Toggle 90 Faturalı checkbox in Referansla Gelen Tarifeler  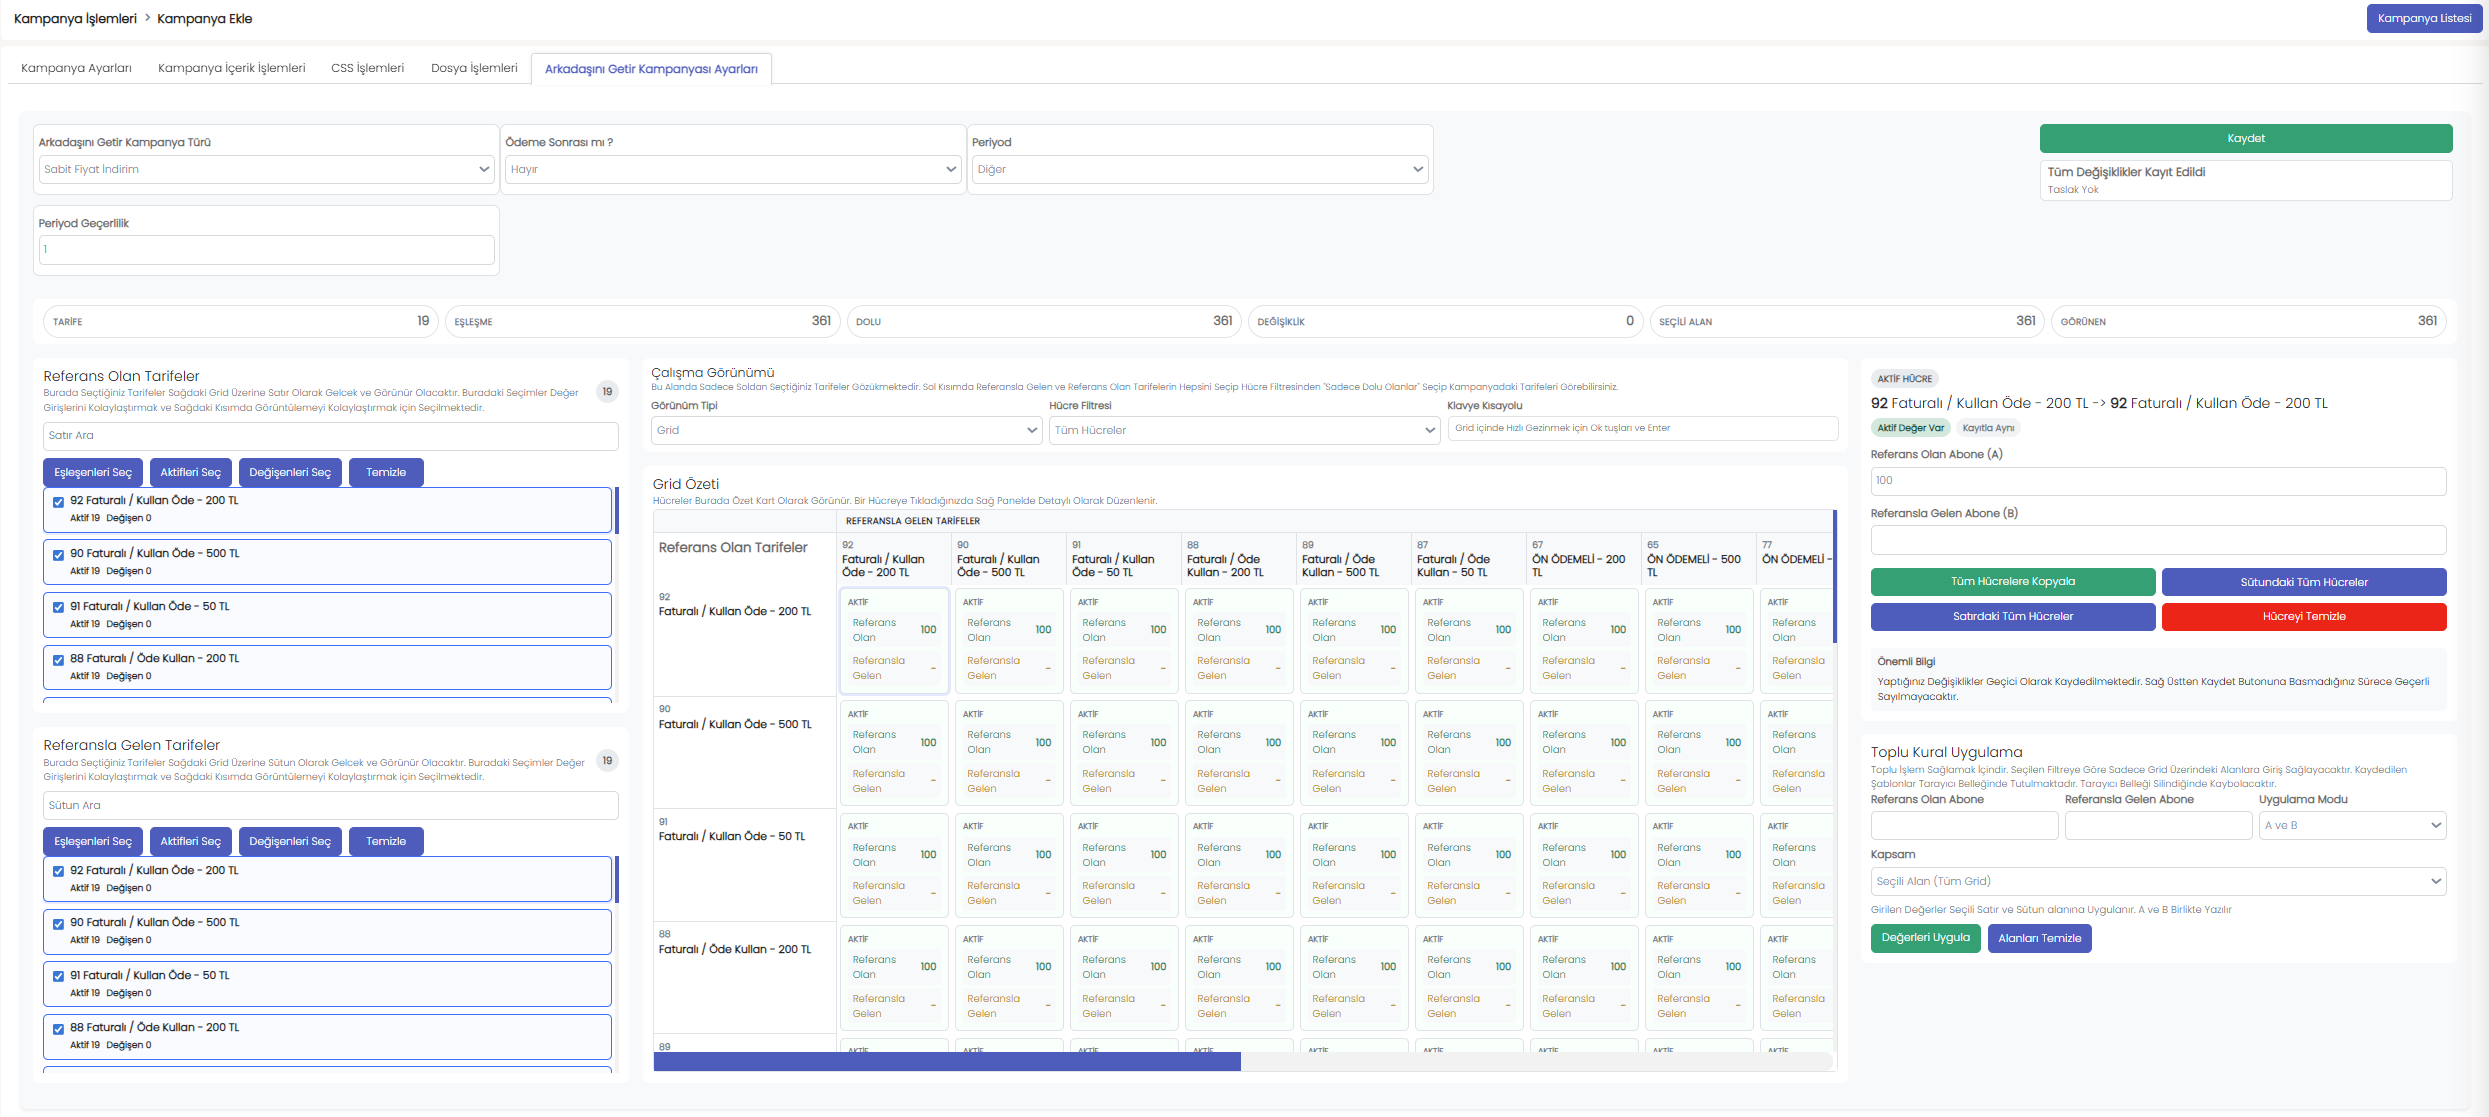tap(59, 924)
